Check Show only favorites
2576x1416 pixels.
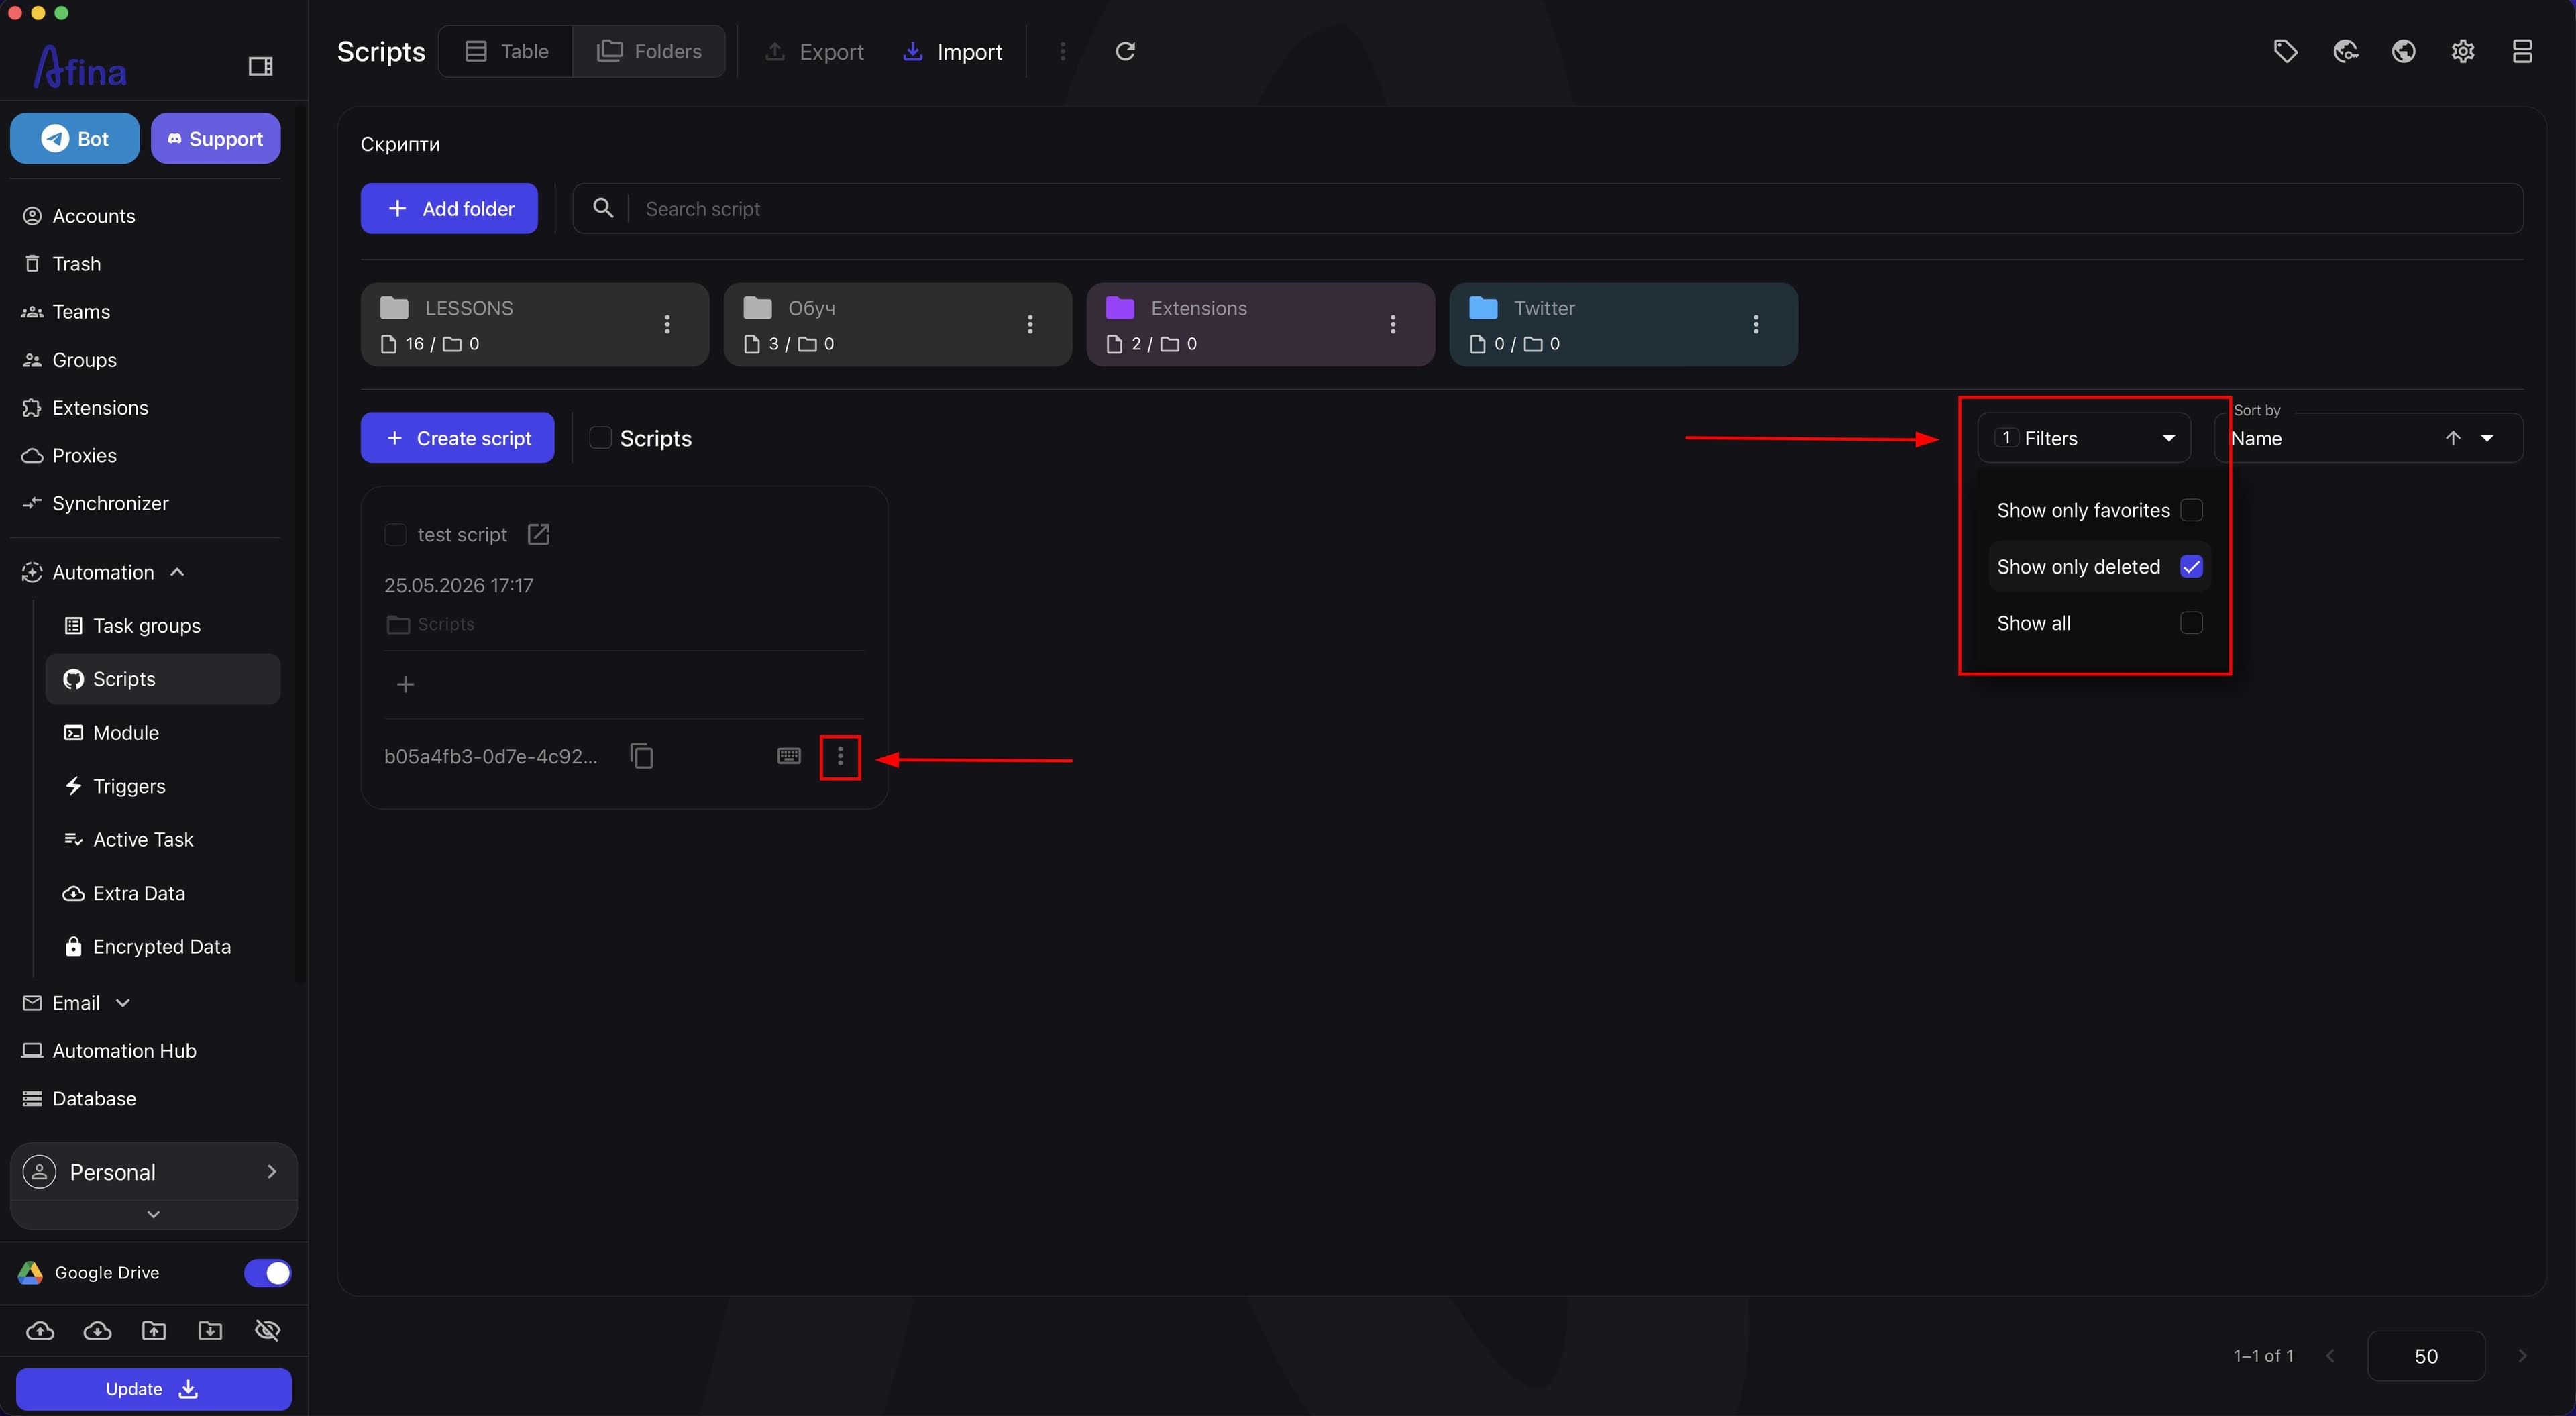point(2191,510)
